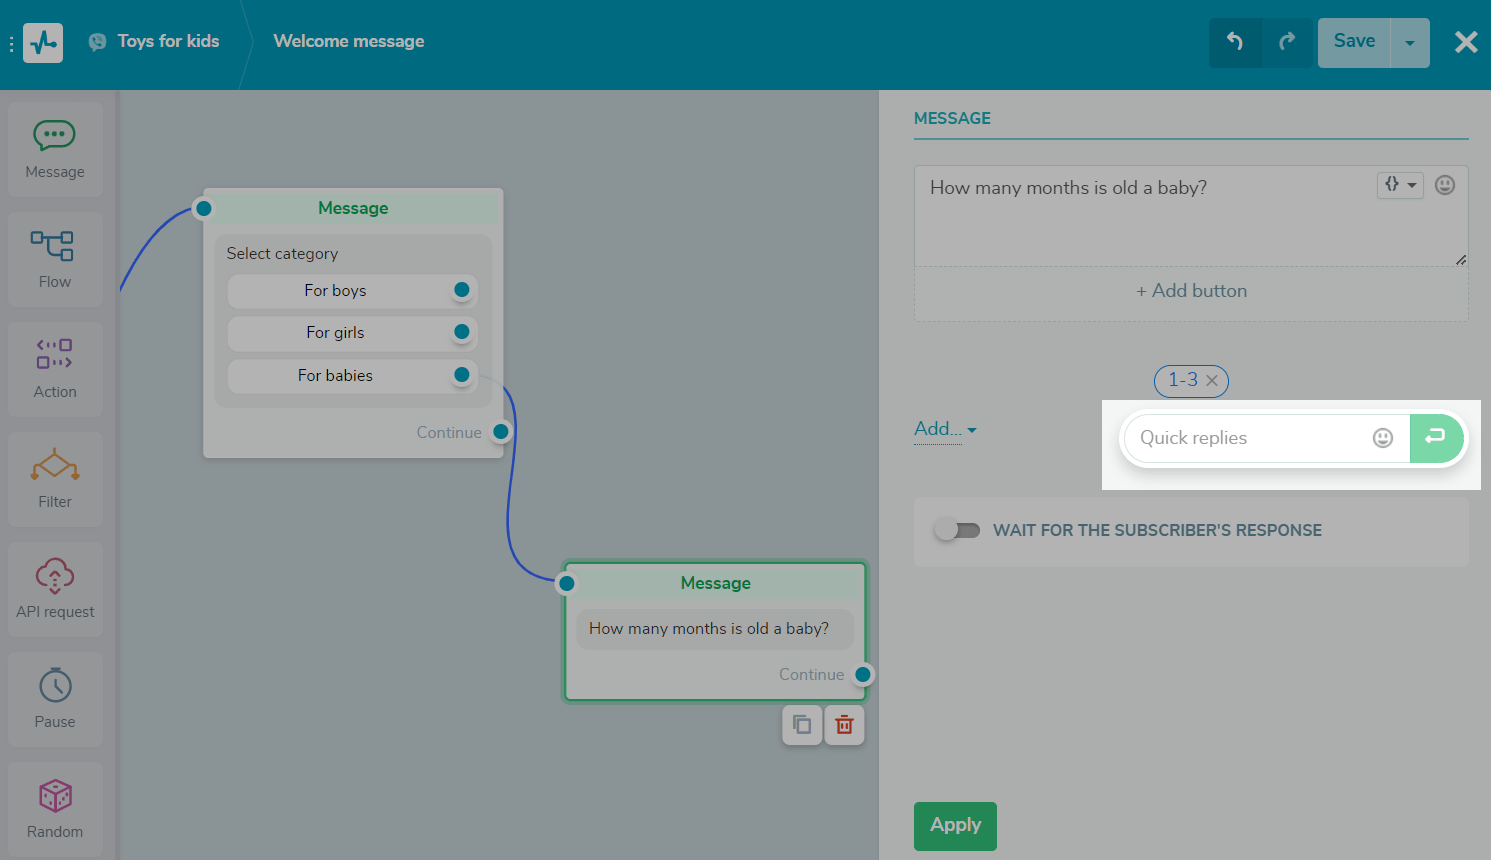The image size is (1491, 860).
Task: Duplicate the selected message block
Action: pyautogui.click(x=802, y=725)
